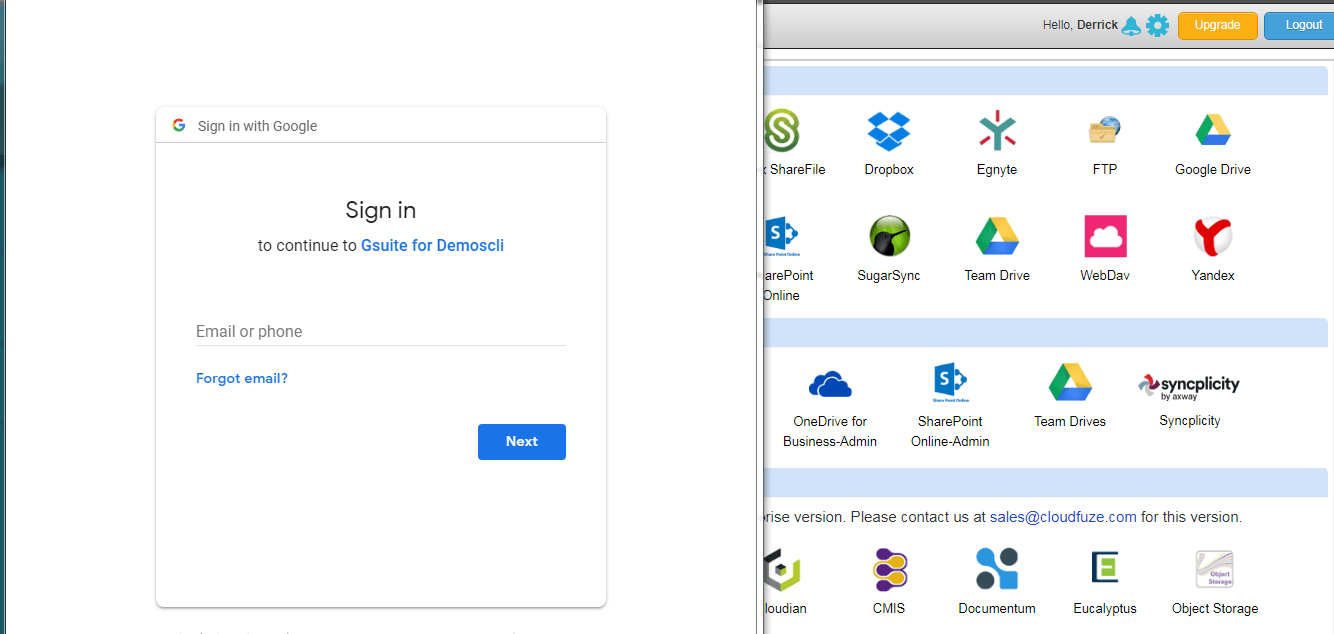Choose the Object Storage icon
Viewport: 1334px width, 634px height.
point(1215,569)
